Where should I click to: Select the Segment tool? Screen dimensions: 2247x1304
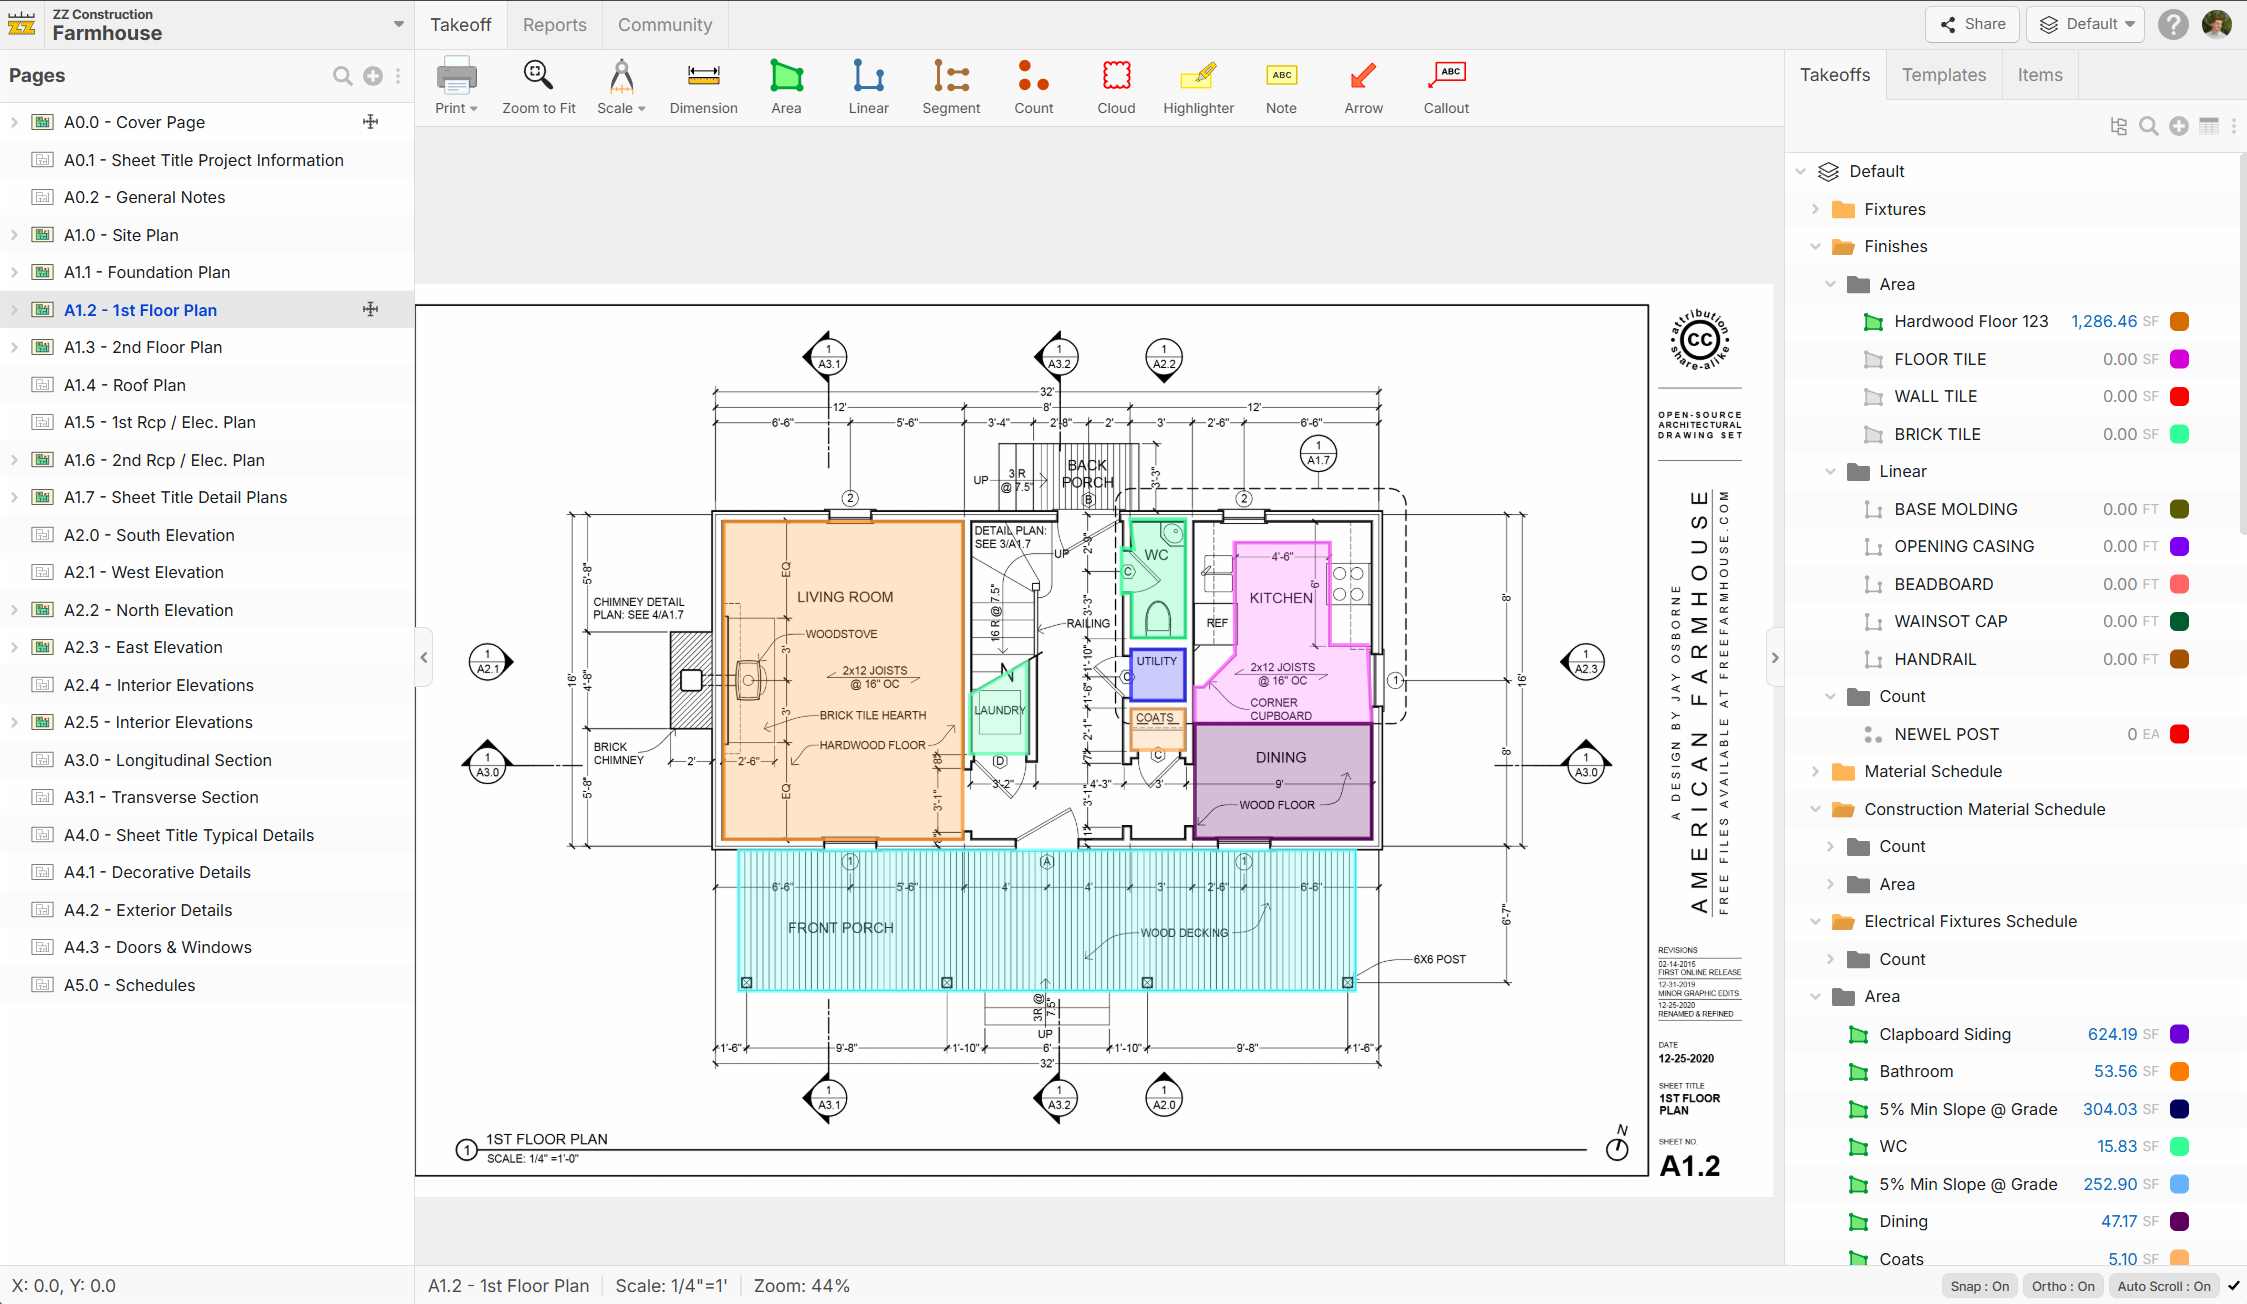pos(951,87)
